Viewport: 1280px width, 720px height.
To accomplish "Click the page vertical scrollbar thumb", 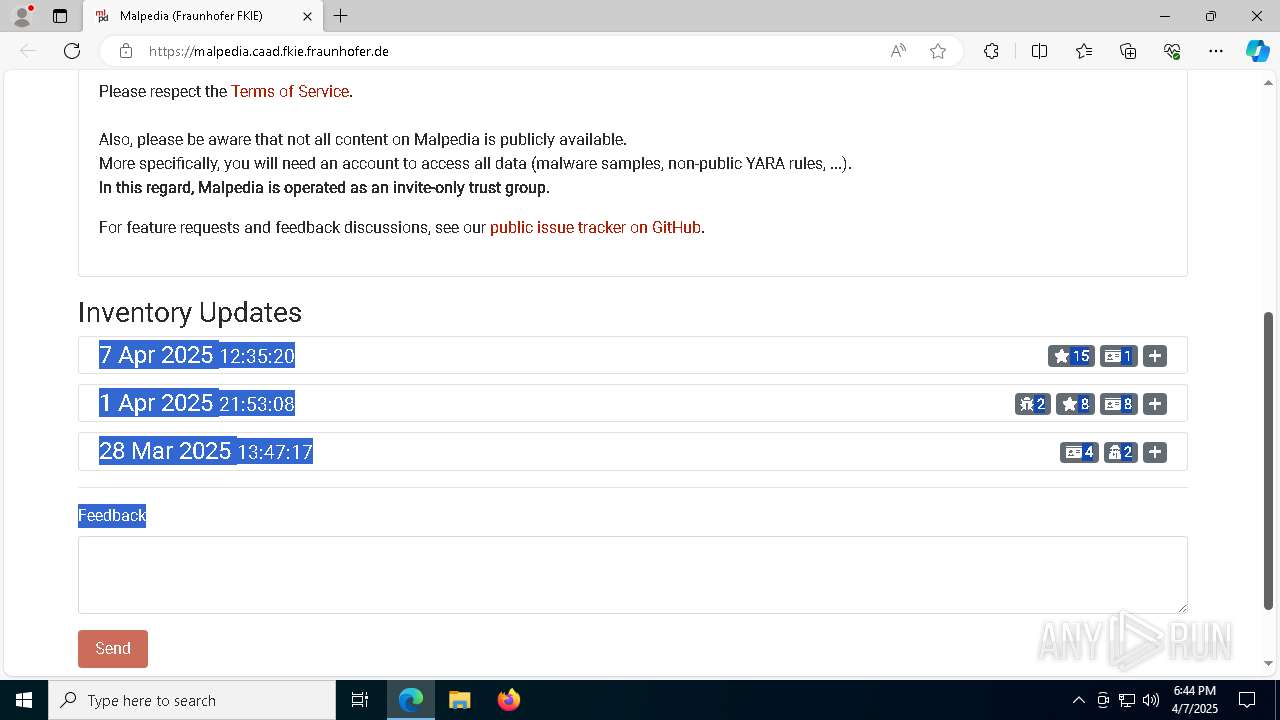I will (x=1269, y=461).
